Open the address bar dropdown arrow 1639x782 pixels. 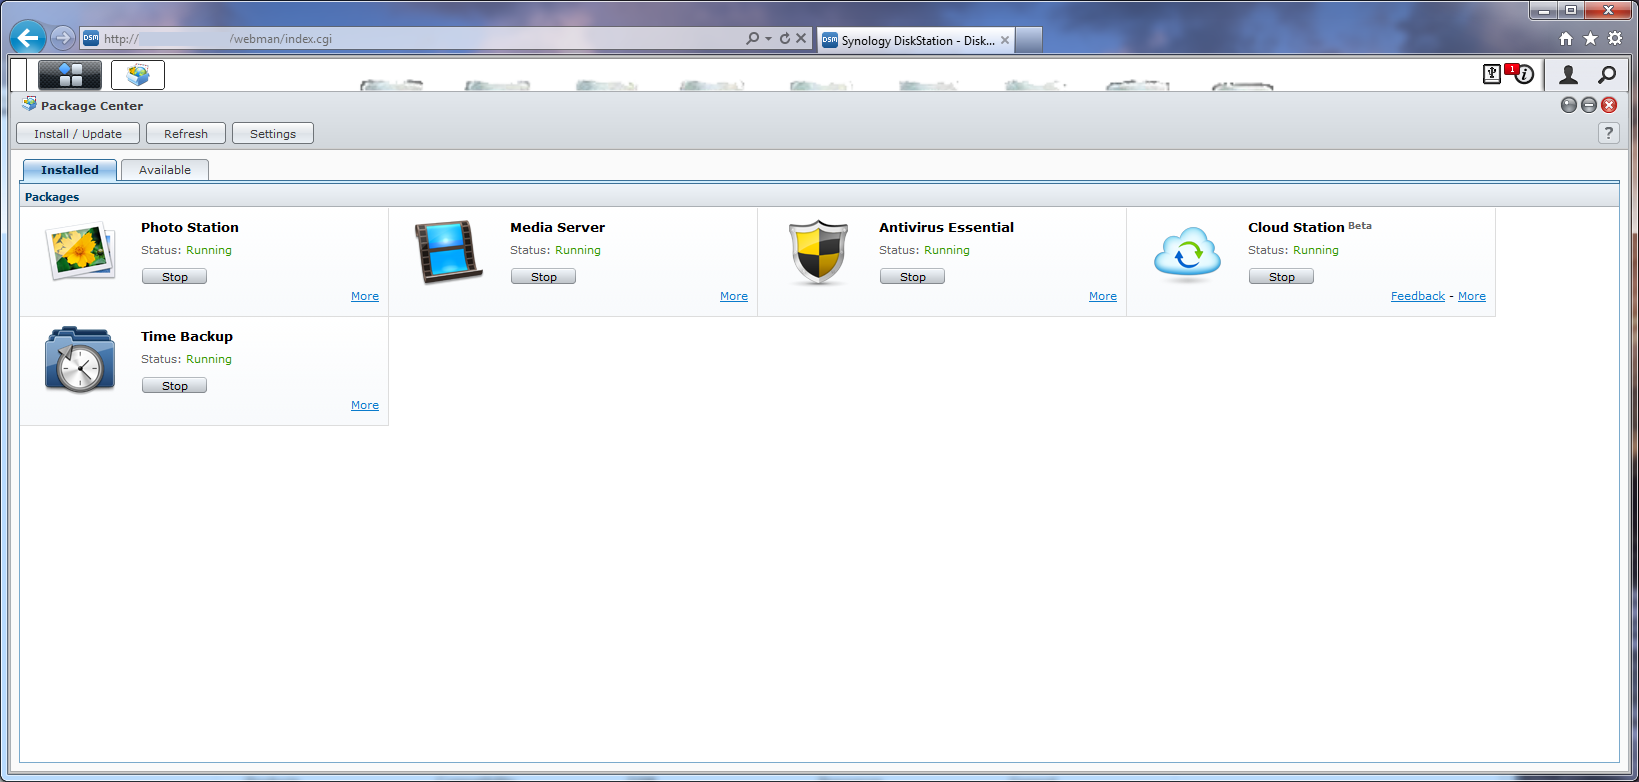768,39
